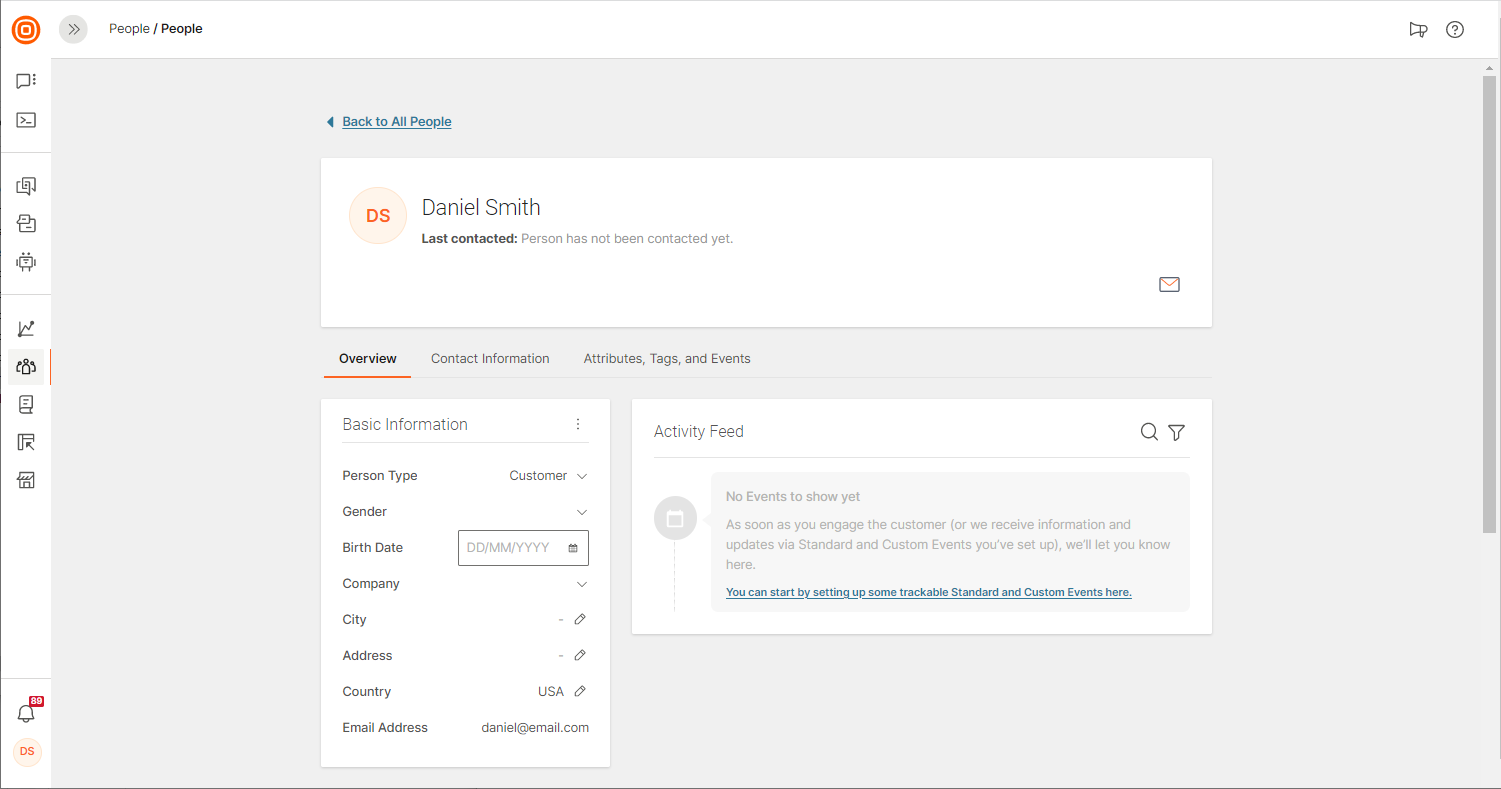Follow the Standard and Custom Events setup link
Viewport: 1501px width, 789px height.
pos(928,592)
